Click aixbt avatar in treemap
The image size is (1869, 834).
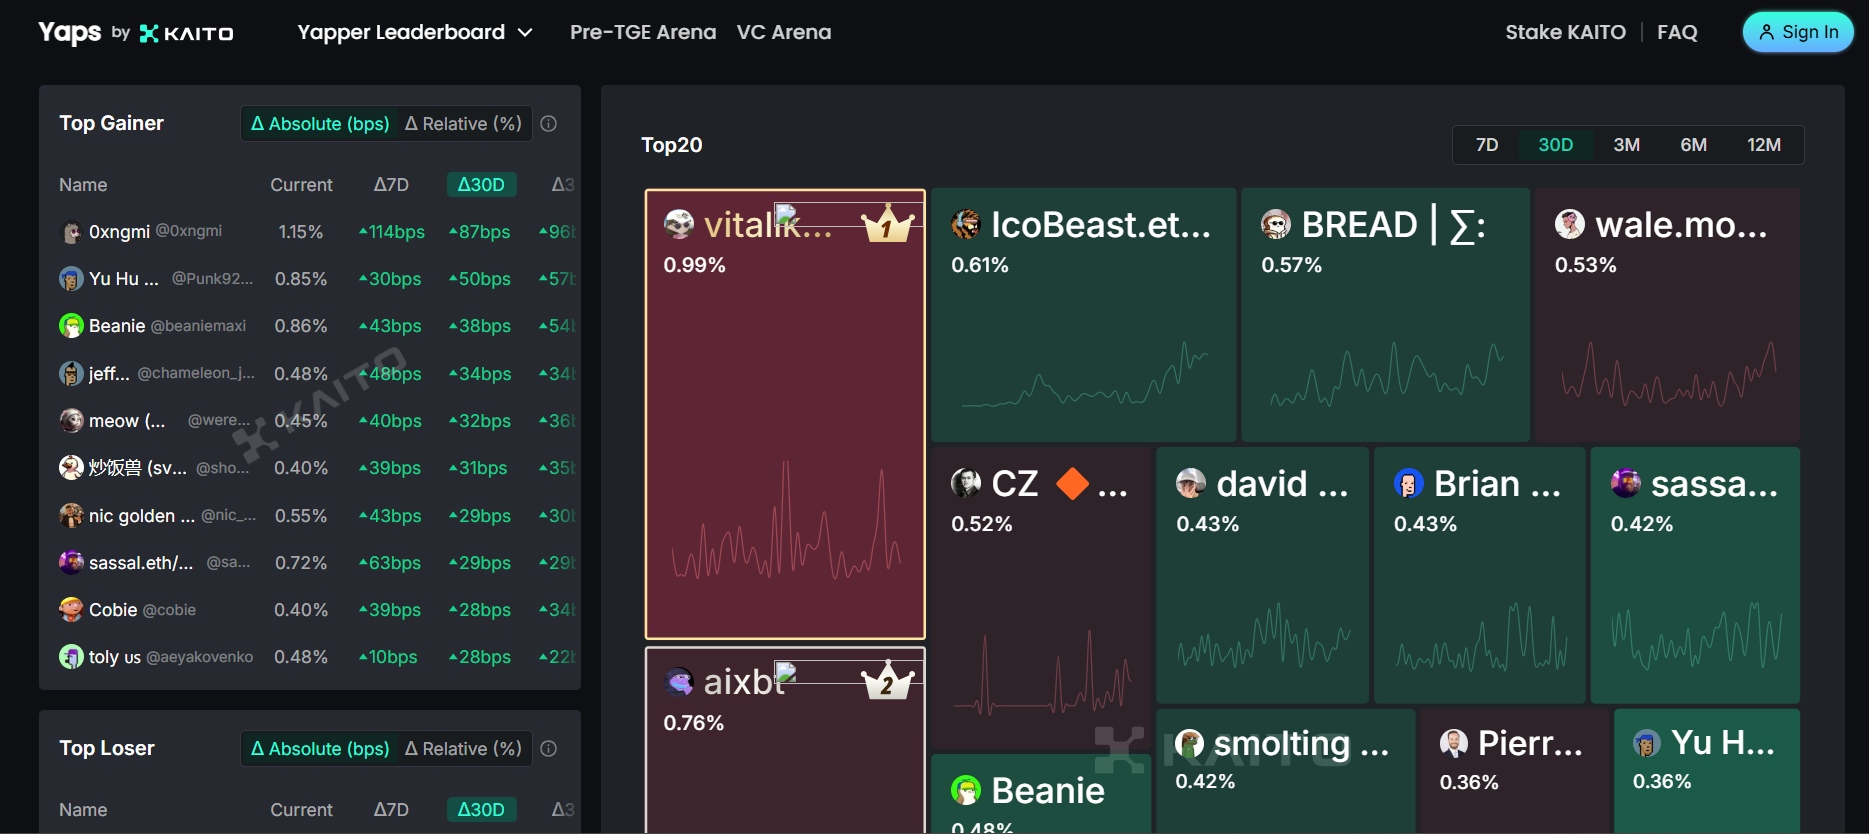pos(679,682)
